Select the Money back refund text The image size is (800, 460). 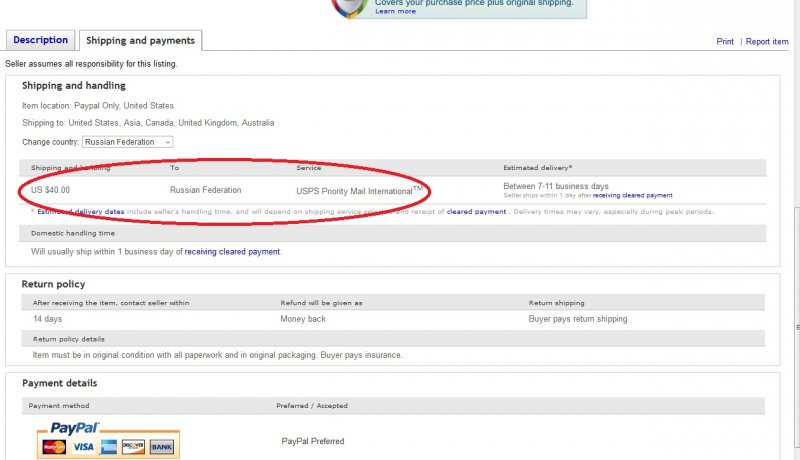303,319
